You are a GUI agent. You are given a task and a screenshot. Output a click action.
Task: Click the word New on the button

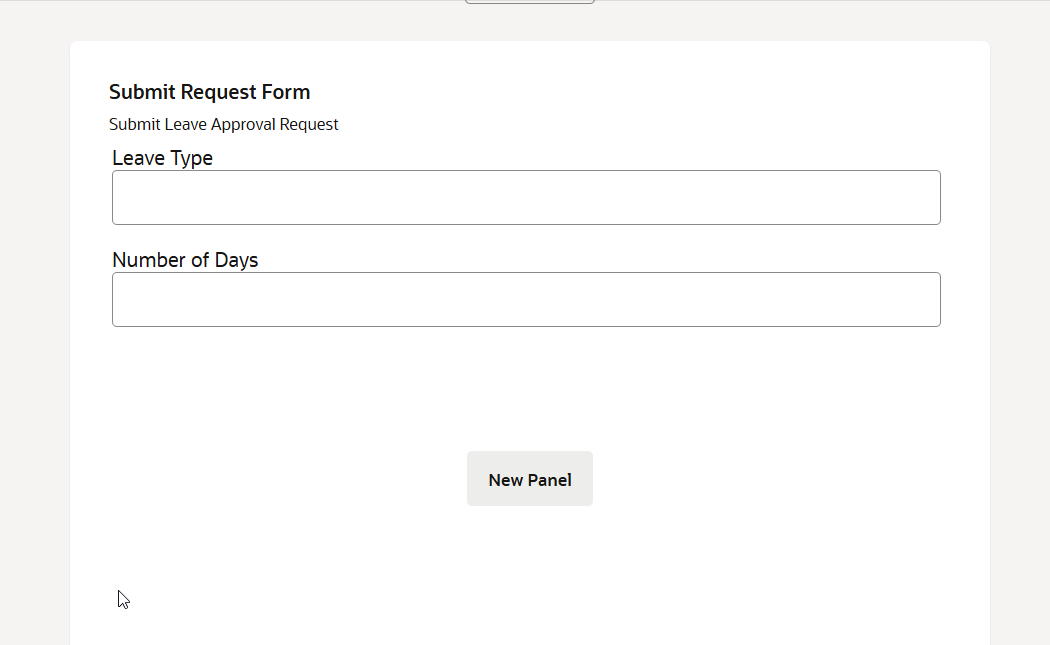coord(506,480)
